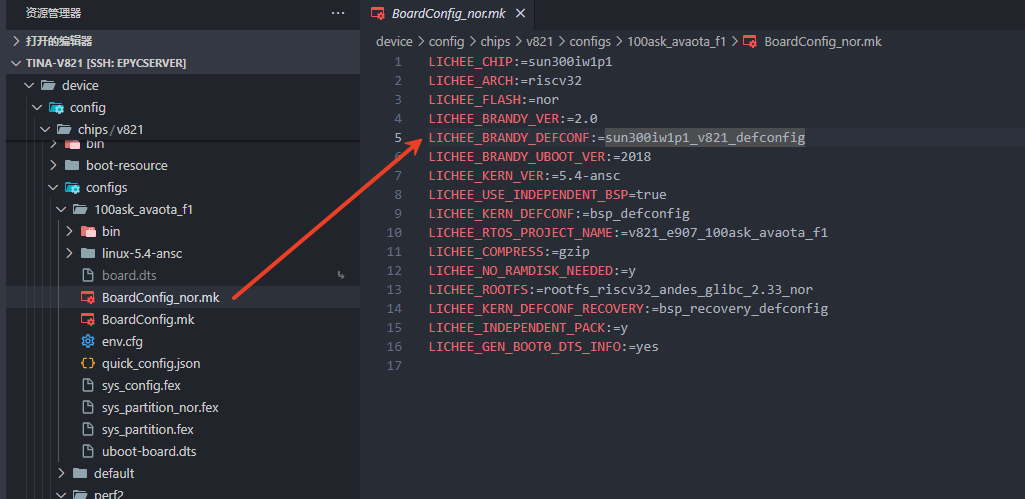
Task: Select the 100ask_avaota_f1 breadcrumb segment
Action: click(676, 41)
